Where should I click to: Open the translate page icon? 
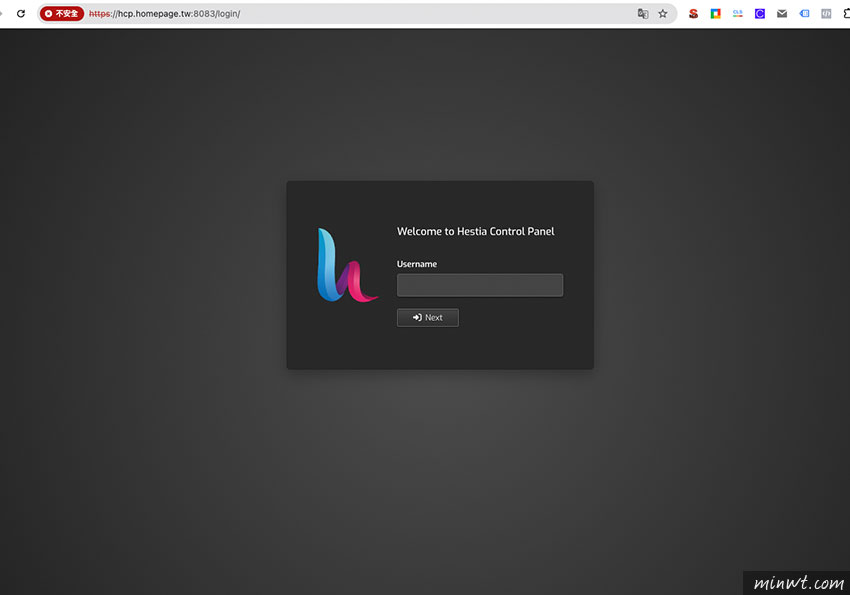(x=643, y=14)
